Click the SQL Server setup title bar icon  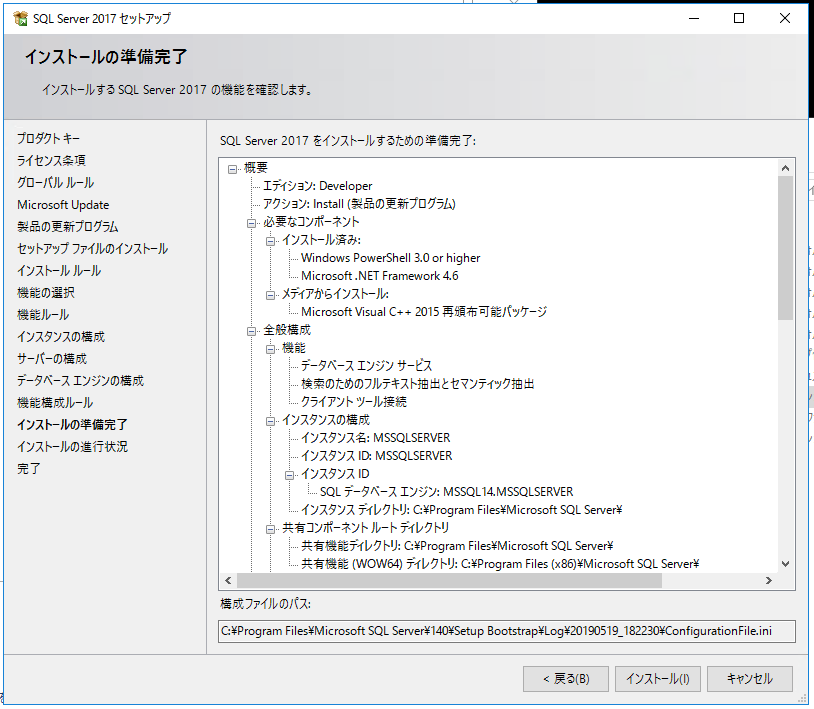(x=21, y=18)
